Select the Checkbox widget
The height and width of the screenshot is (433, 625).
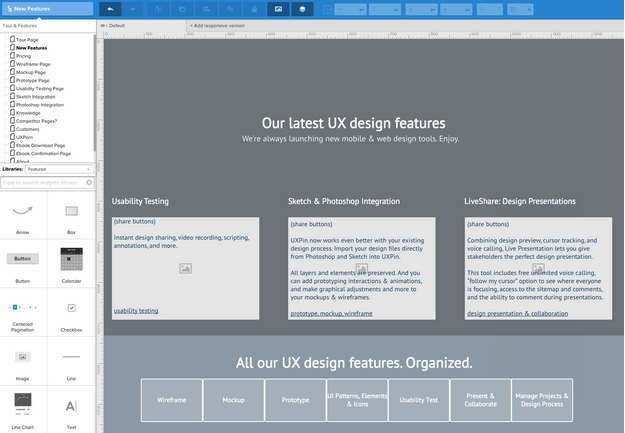(x=71, y=313)
